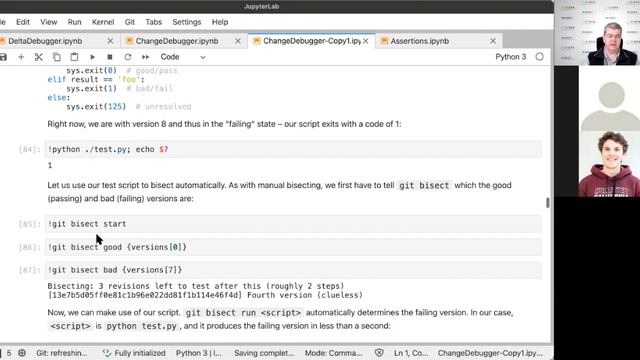Viewport: 640px width, 360px height.
Task: Click the notebook vertical scrollbar handle
Action: pos(547,202)
